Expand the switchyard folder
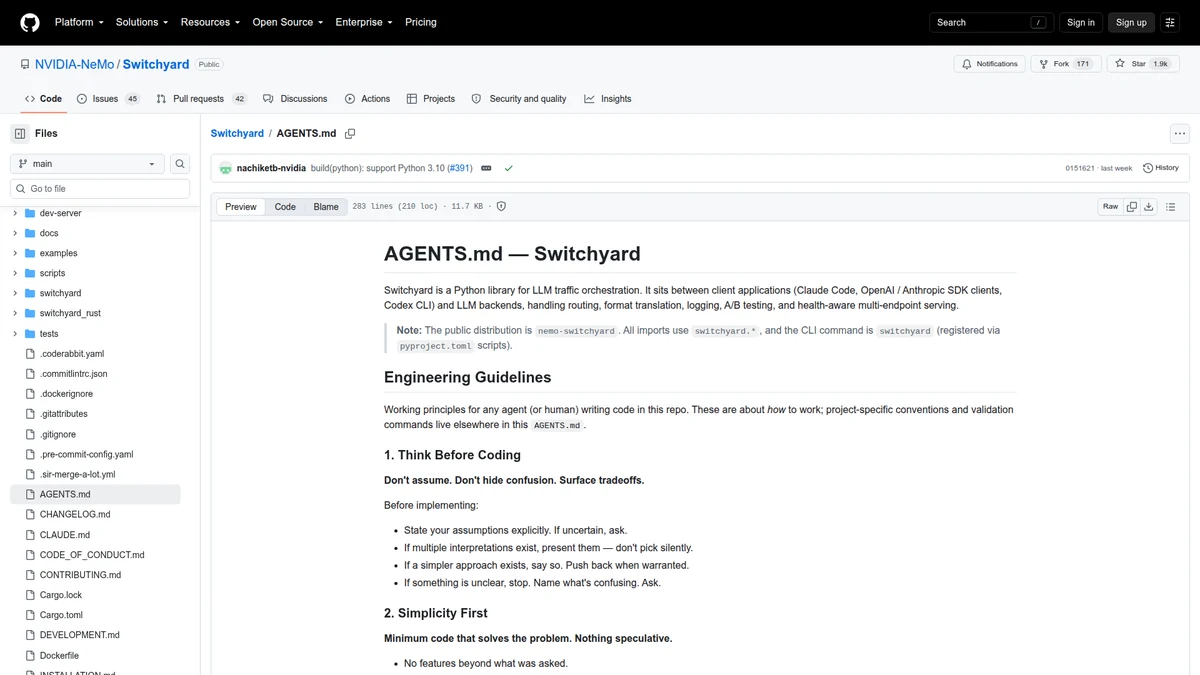 [15, 293]
